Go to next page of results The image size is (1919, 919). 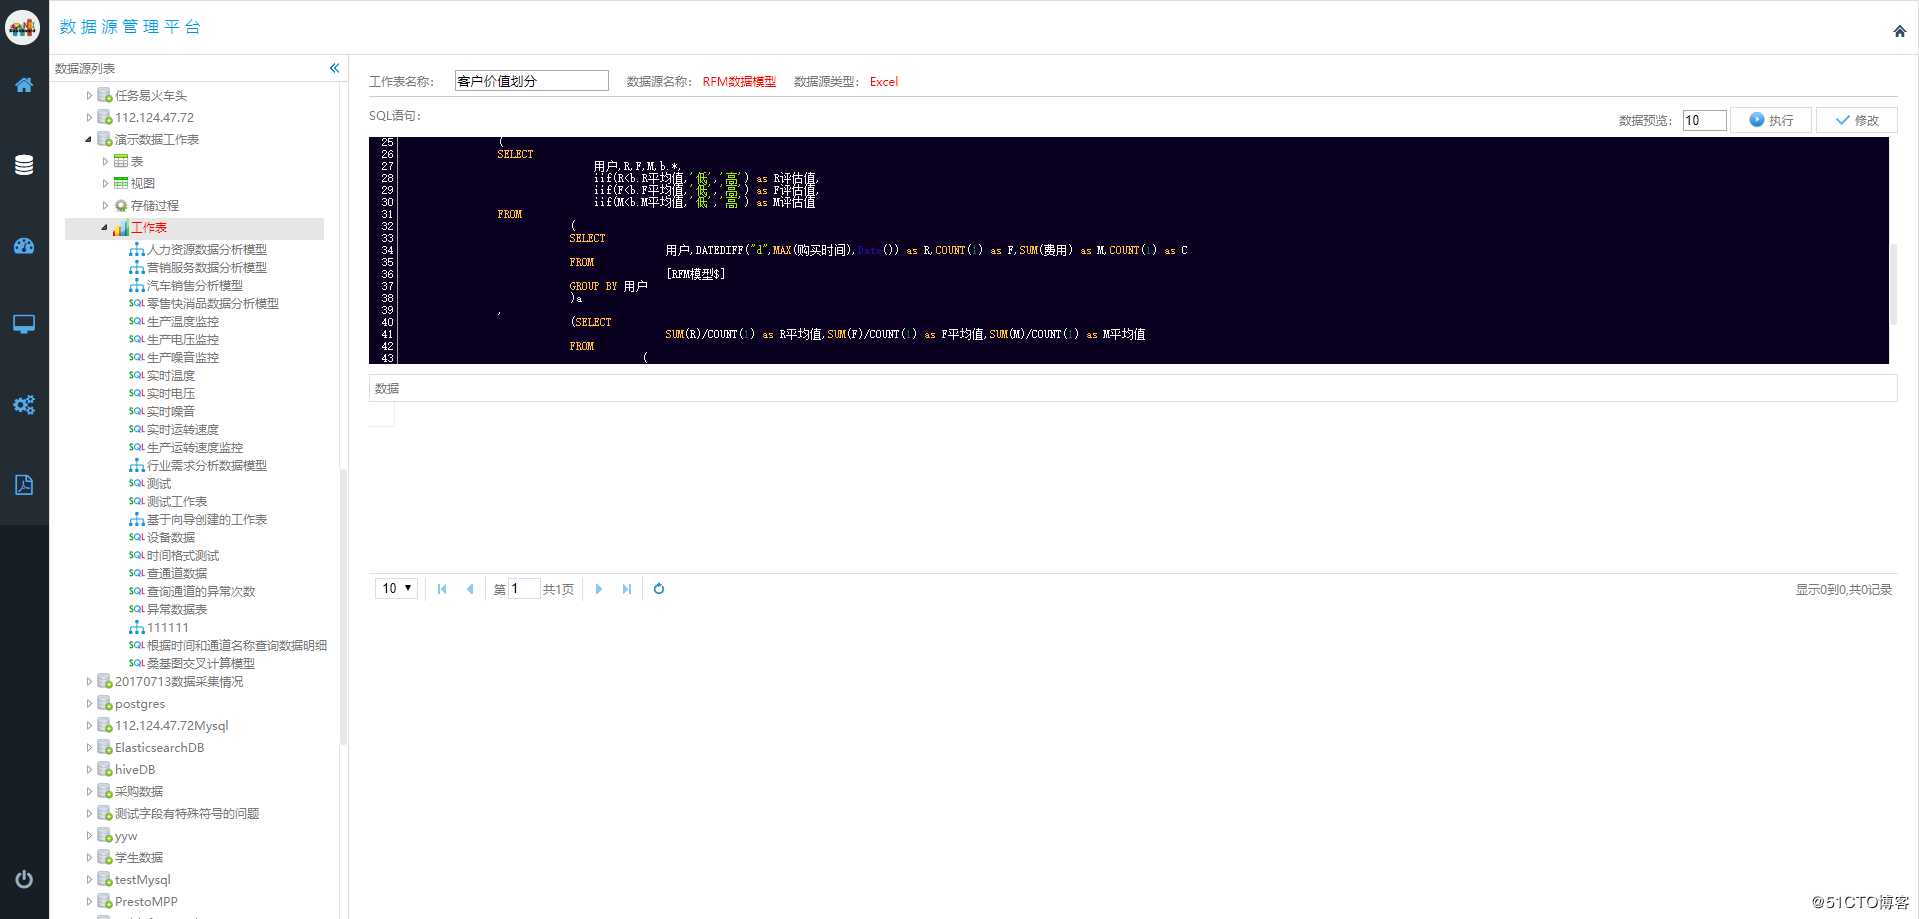tap(599, 589)
